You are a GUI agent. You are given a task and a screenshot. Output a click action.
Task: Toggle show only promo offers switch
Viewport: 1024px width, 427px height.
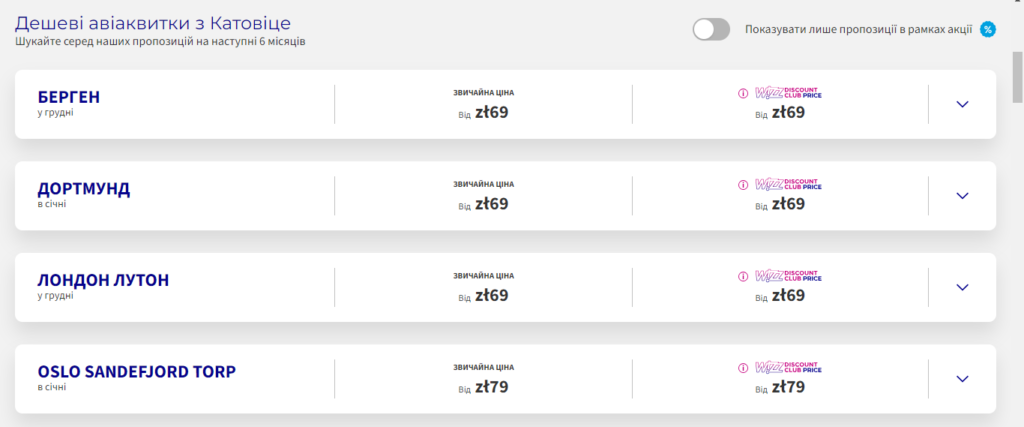click(x=711, y=29)
